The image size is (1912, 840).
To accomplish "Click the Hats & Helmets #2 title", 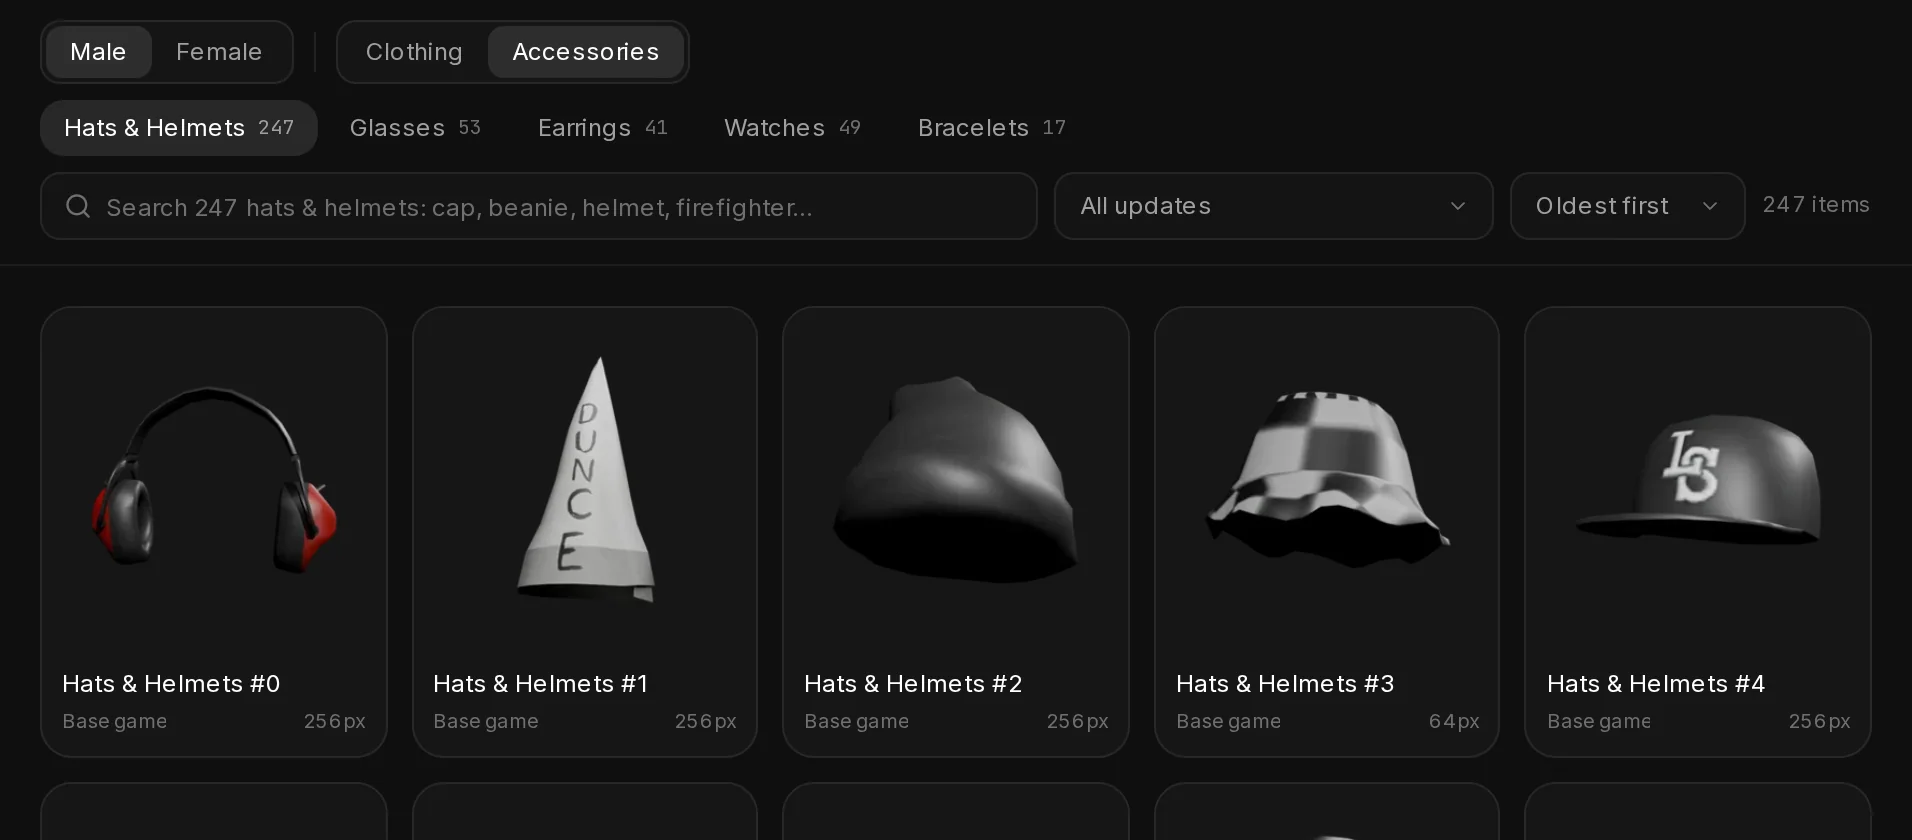I will [913, 684].
